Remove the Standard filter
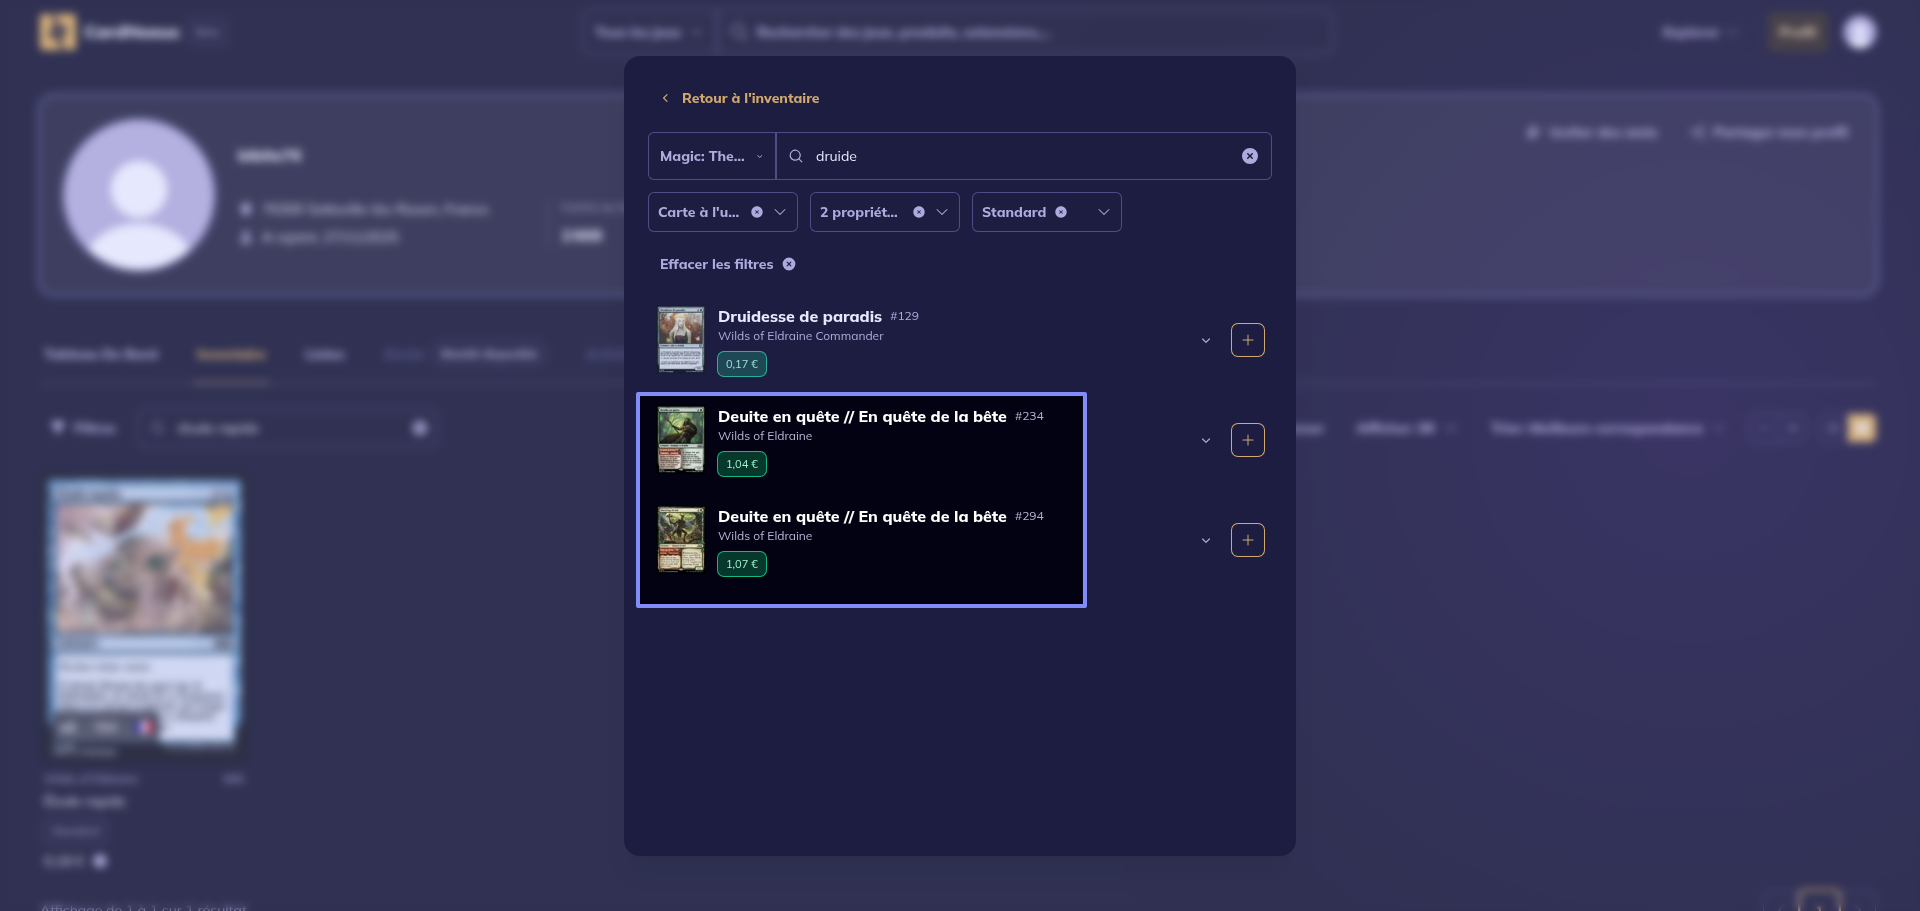Screen dimensions: 1920x911 (x=1061, y=212)
